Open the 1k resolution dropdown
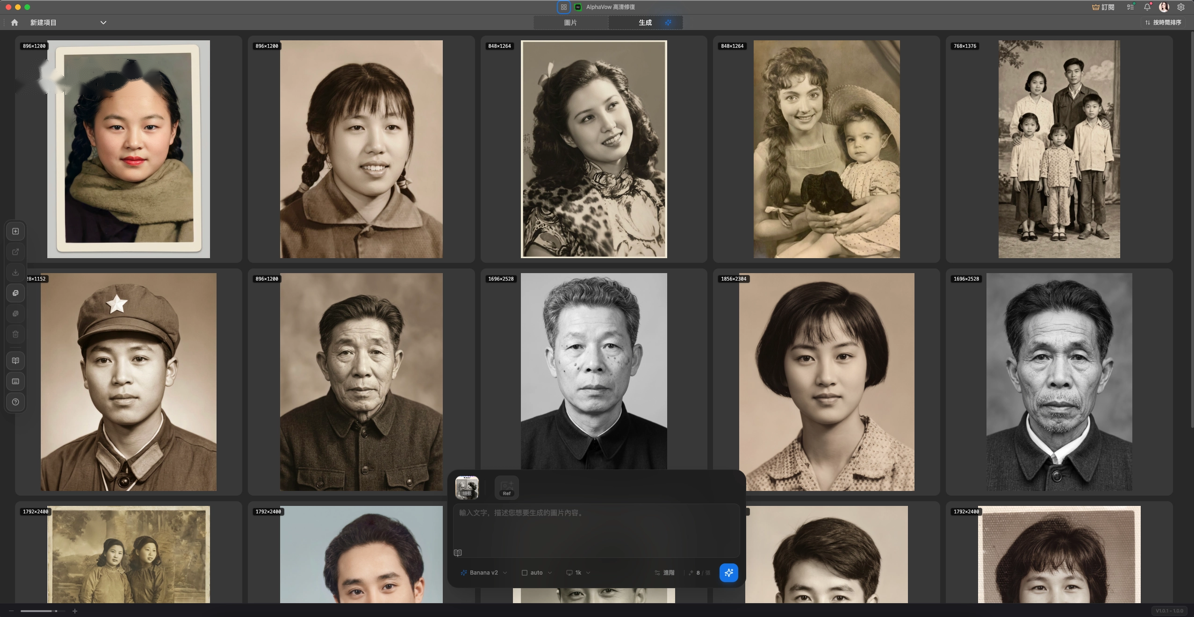Viewport: 1194px width, 618px height. tap(578, 572)
